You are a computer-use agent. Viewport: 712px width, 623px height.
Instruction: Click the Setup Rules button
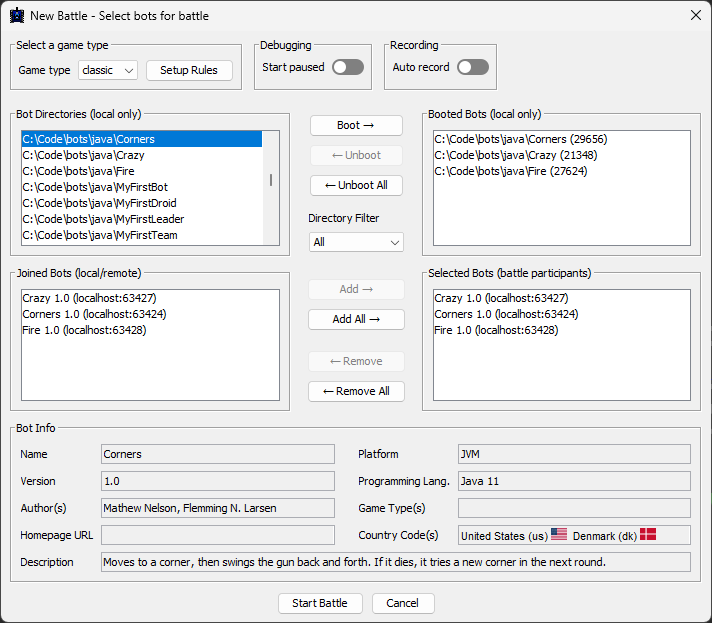pyautogui.click(x=189, y=70)
